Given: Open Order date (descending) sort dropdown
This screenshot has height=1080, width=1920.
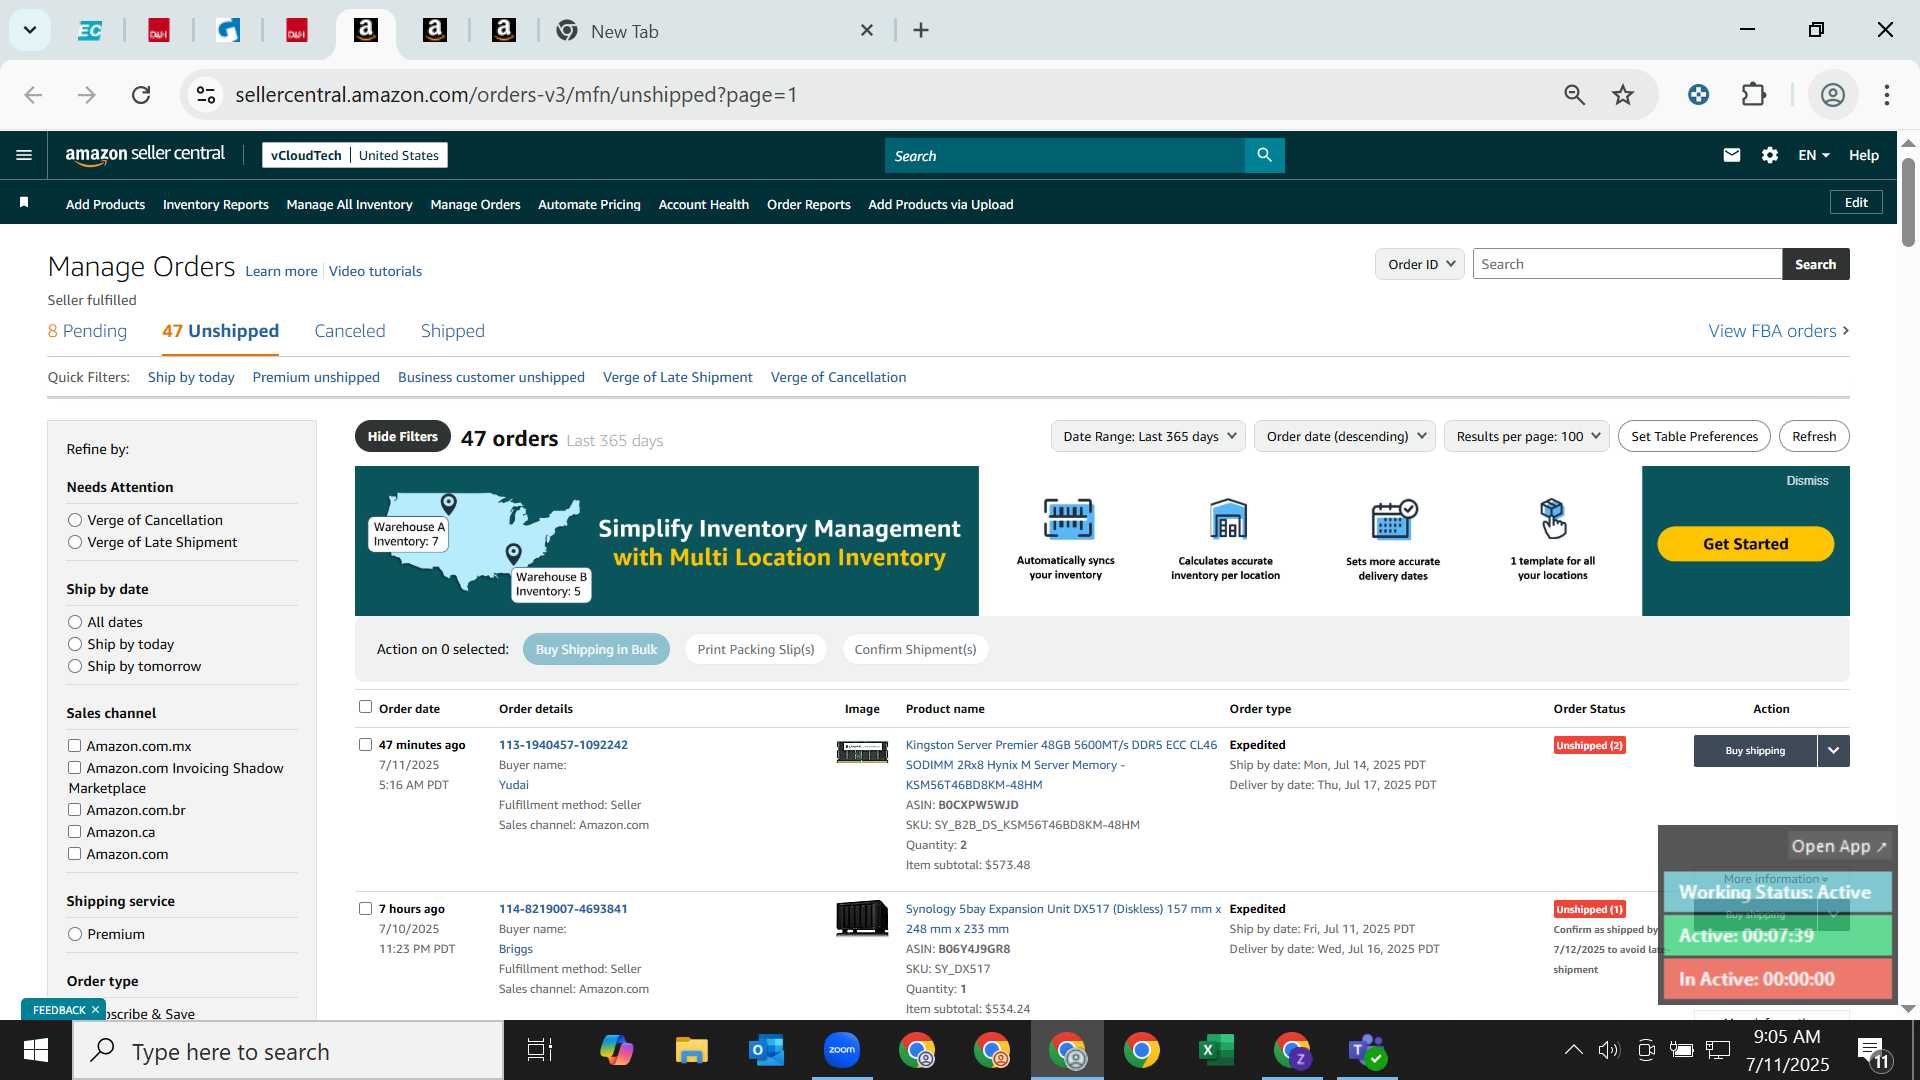Looking at the screenshot, I should (x=1345, y=436).
